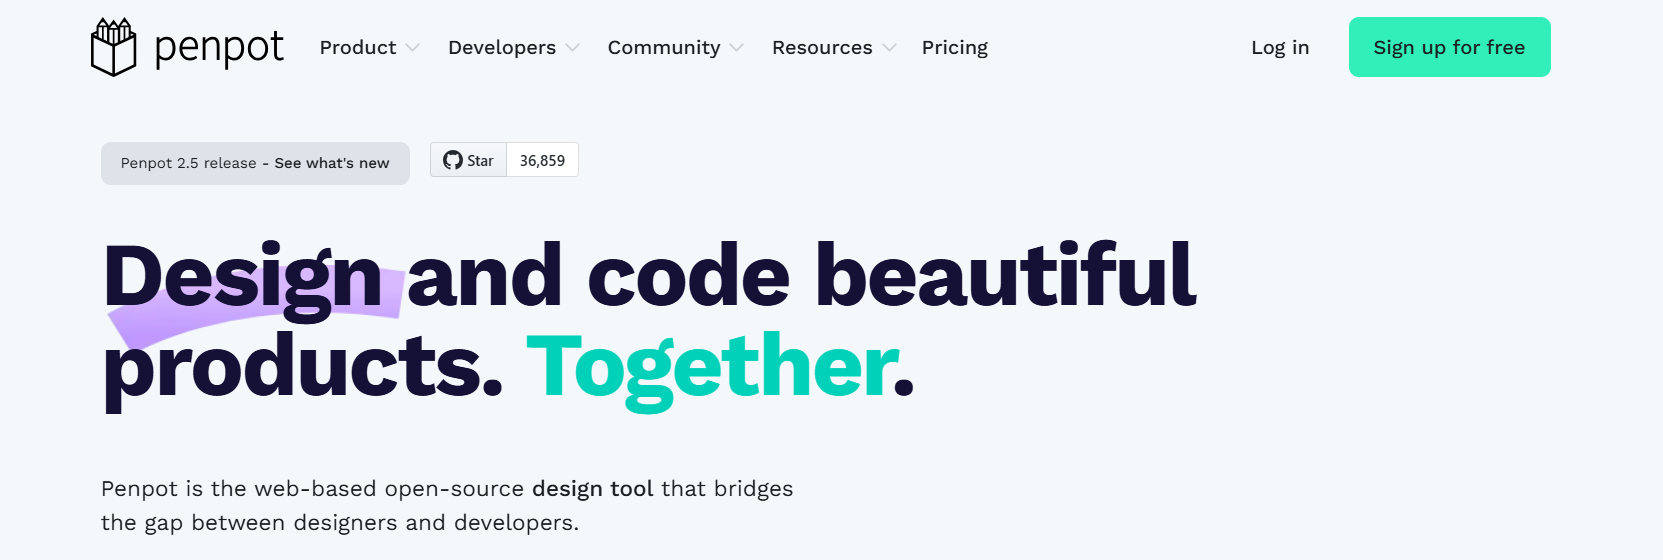Open the Community navigation item
This screenshot has height=560, width=1663.
pos(664,47)
